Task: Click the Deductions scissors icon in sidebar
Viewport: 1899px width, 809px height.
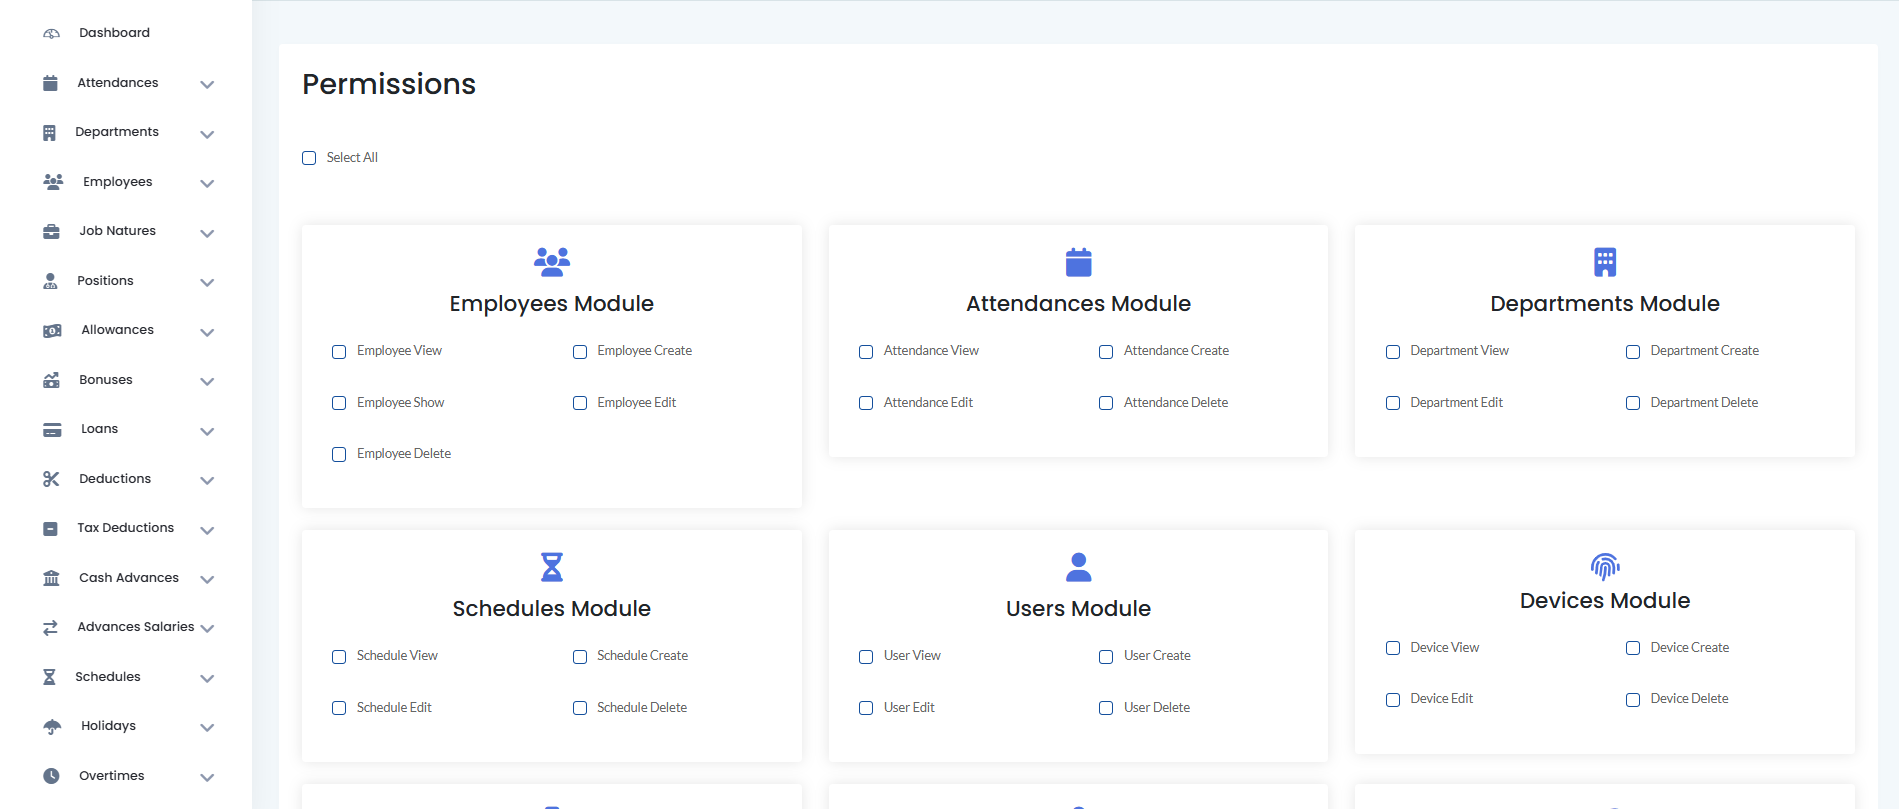Action: [x=51, y=479]
